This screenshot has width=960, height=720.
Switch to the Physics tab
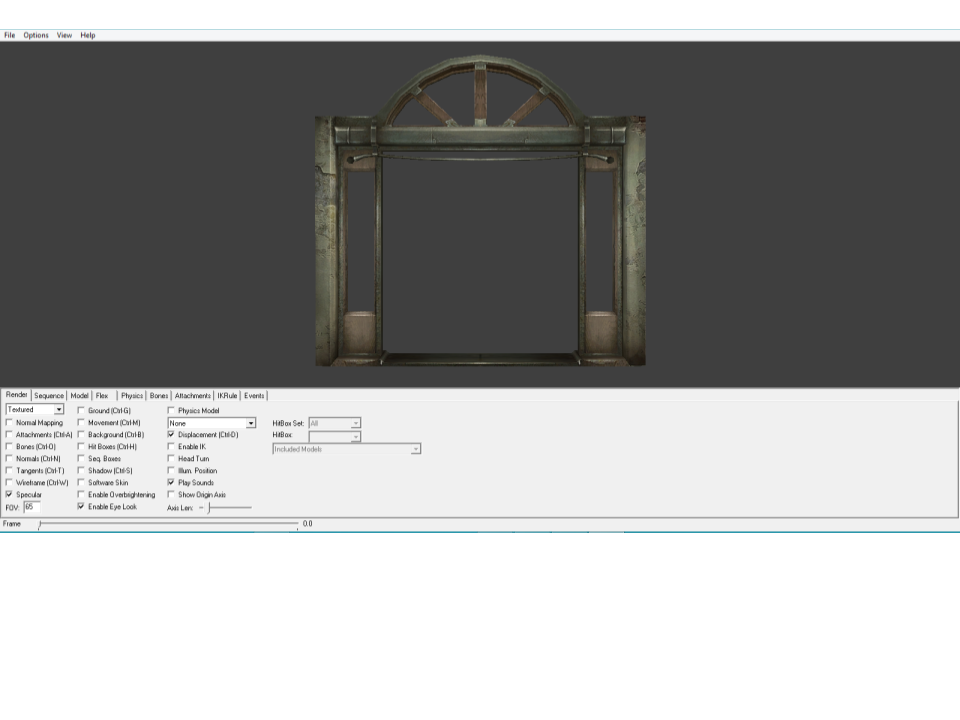click(x=132, y=396)
